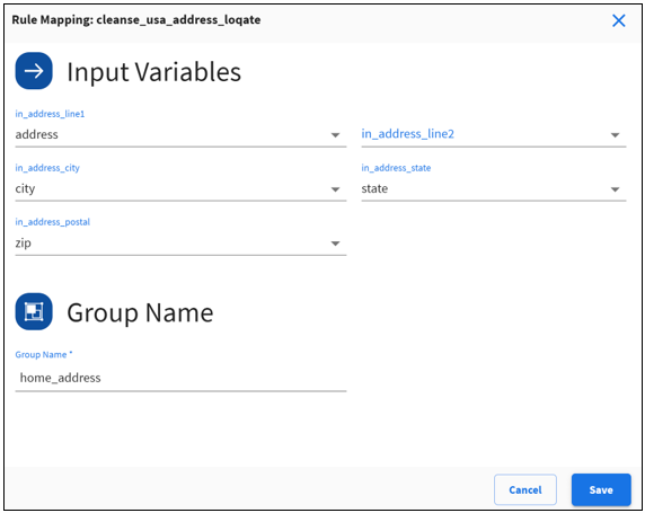This screenshot has height=513, width=645.
Task: Select the 'city' value field
Action: (170, 189)
